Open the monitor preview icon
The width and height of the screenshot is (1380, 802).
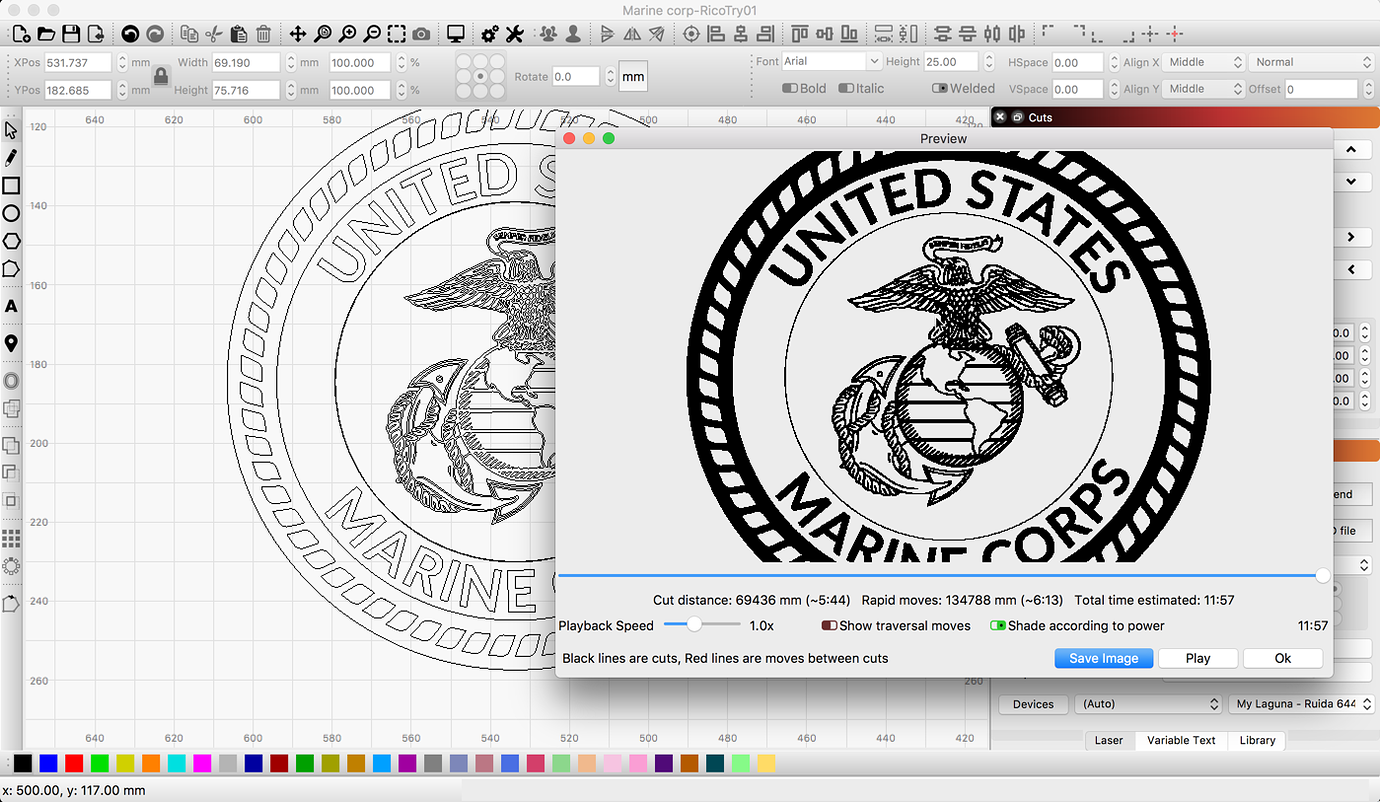456,34
